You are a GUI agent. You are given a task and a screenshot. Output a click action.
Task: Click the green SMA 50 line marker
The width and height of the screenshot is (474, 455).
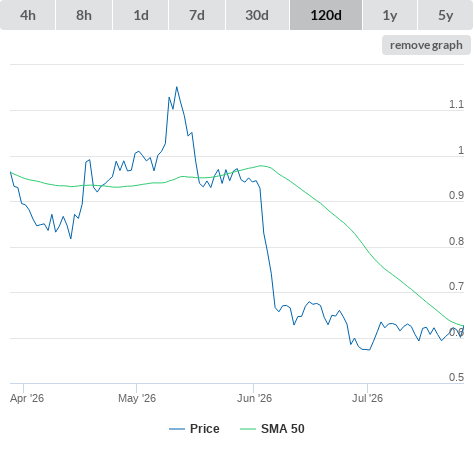pyautogui.click(x=248, y=429)
